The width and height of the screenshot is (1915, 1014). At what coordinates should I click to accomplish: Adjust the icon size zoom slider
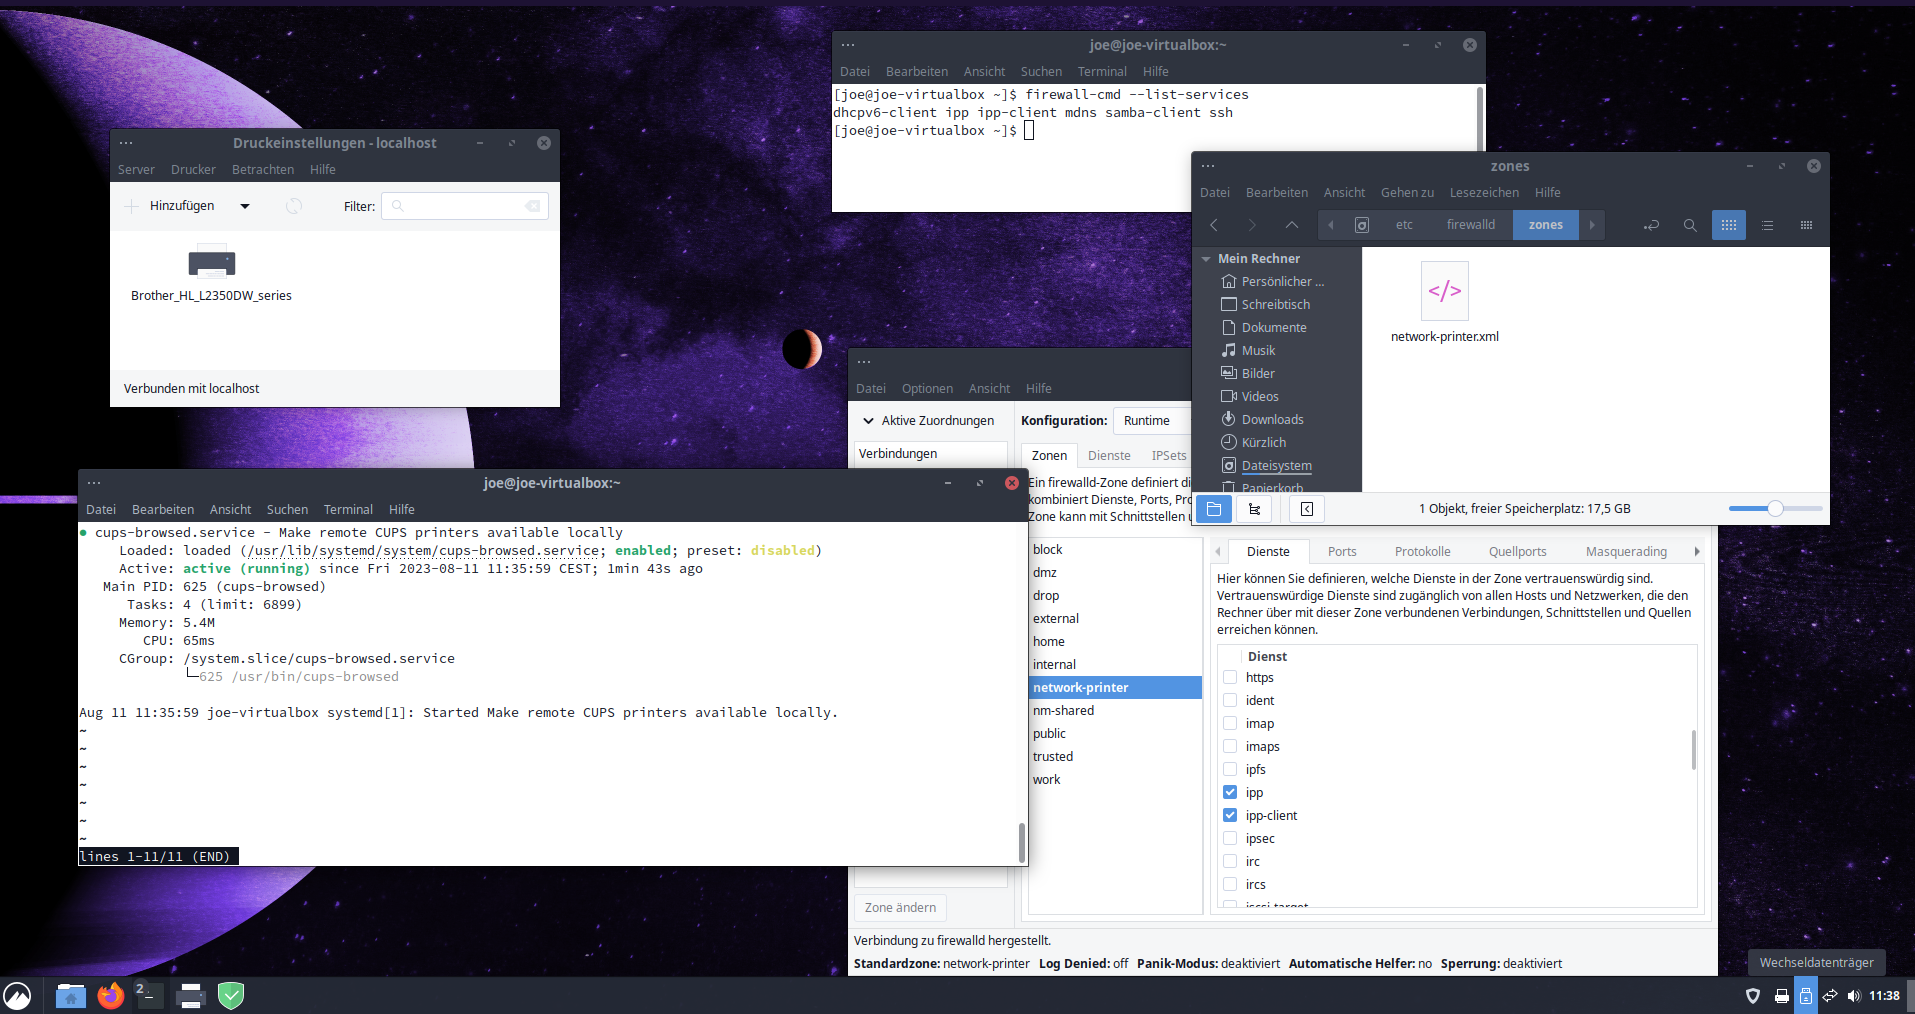pos(1775,509)
